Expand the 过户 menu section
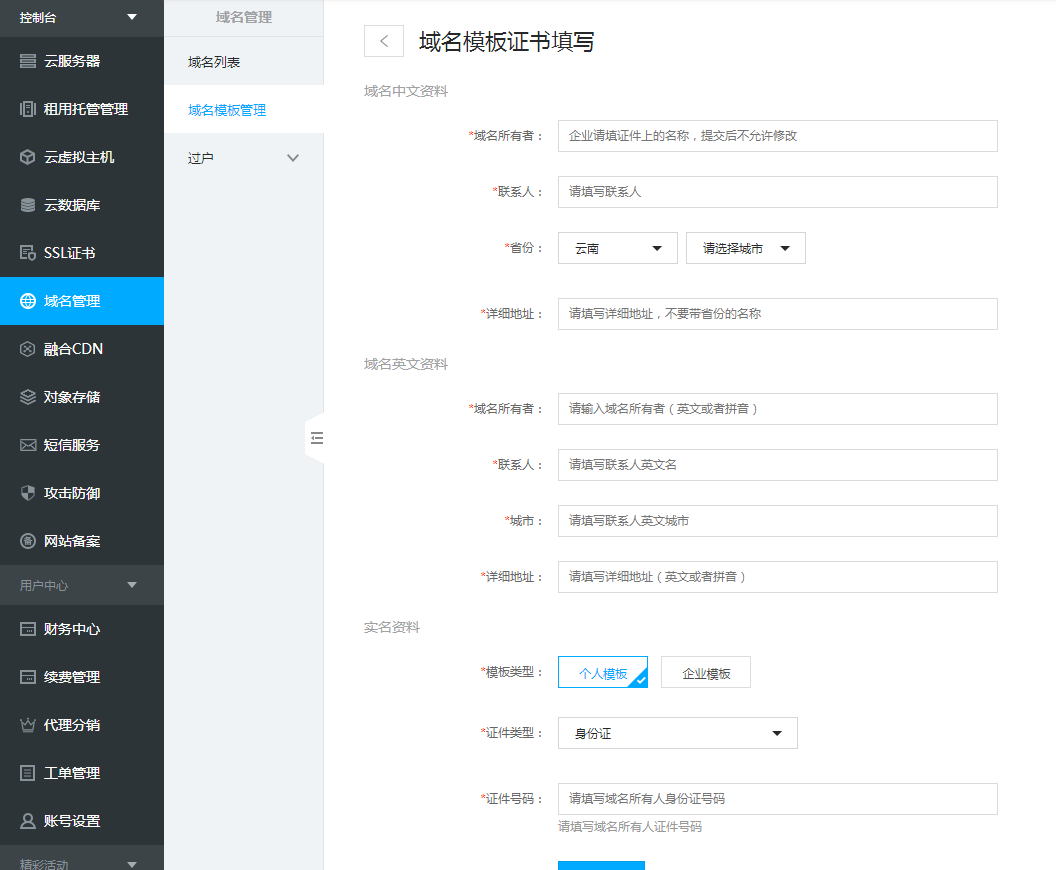This screenshot has width=1056, height=870. coord(243,157)
